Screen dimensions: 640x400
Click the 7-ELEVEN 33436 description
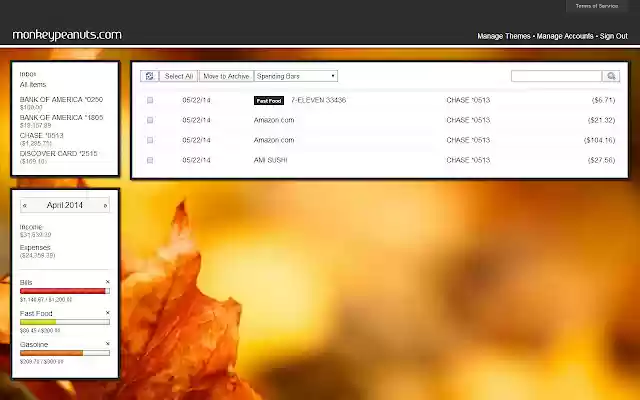318,100
